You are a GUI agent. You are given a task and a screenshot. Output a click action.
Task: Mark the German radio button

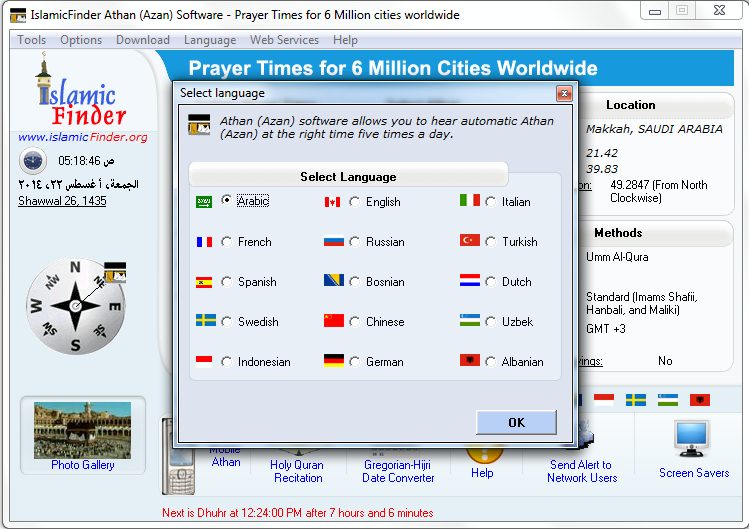click(354, 362)
